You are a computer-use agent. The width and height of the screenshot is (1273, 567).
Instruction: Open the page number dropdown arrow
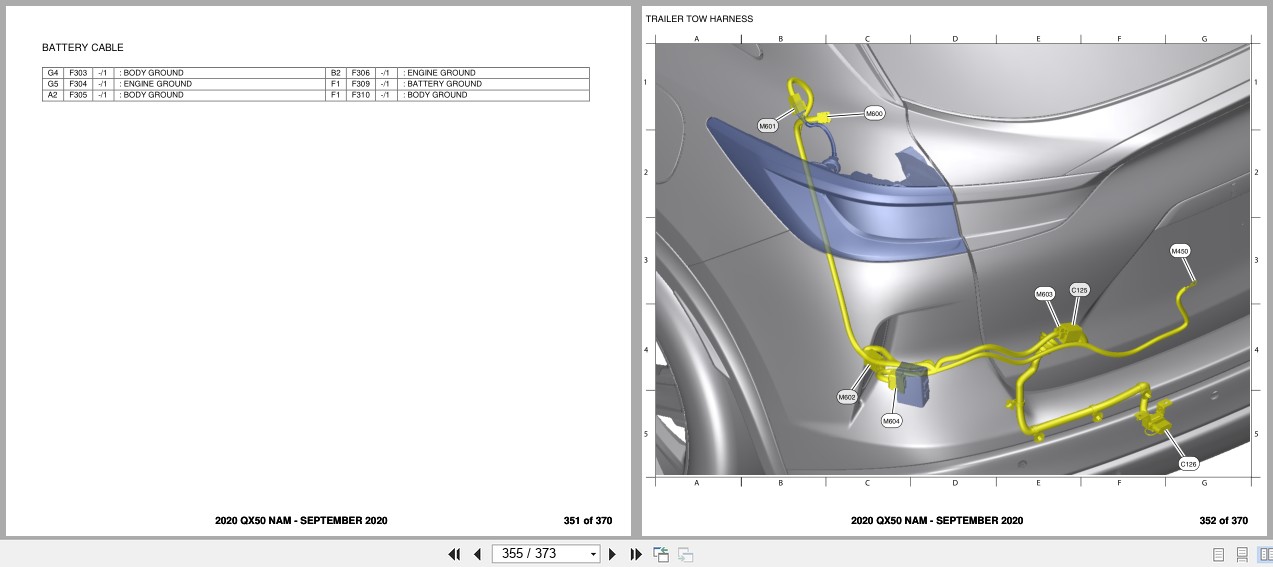[593, 554]
